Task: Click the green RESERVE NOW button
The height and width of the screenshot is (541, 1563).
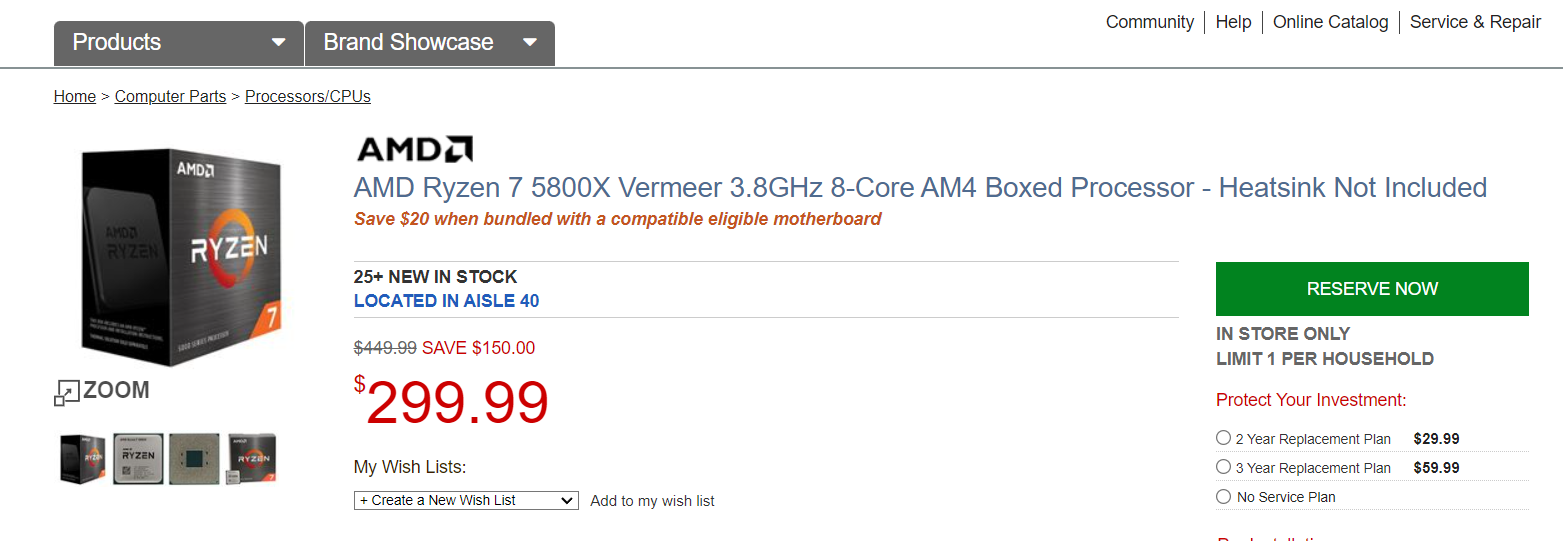Action: pos(1372,289)
